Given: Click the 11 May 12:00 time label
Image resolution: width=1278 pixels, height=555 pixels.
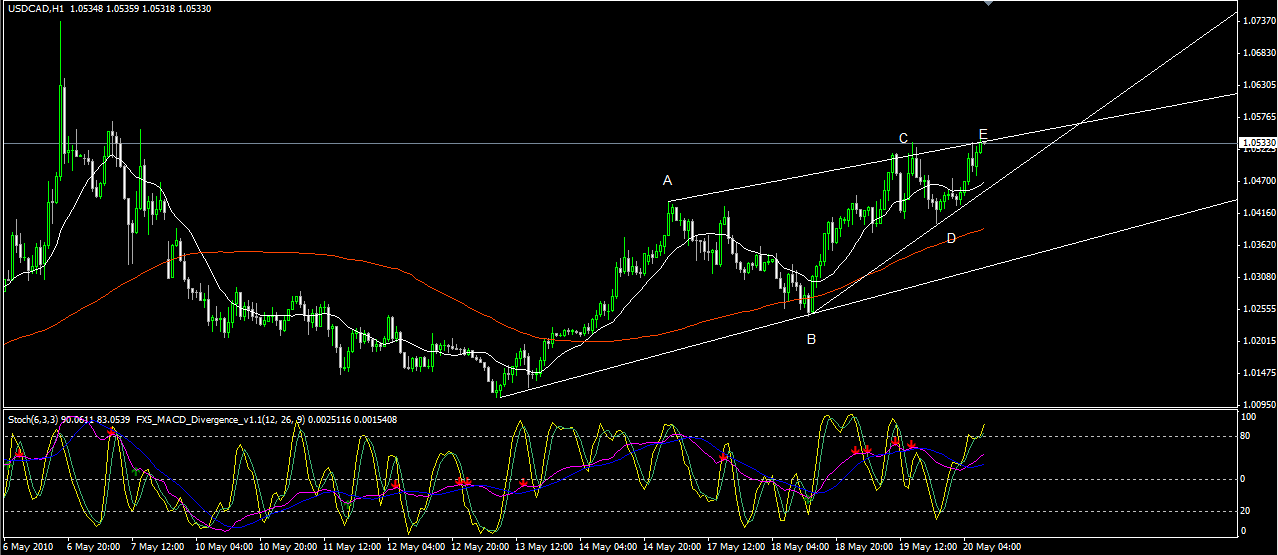Looking at the screenshot, I should coord(353,547).
